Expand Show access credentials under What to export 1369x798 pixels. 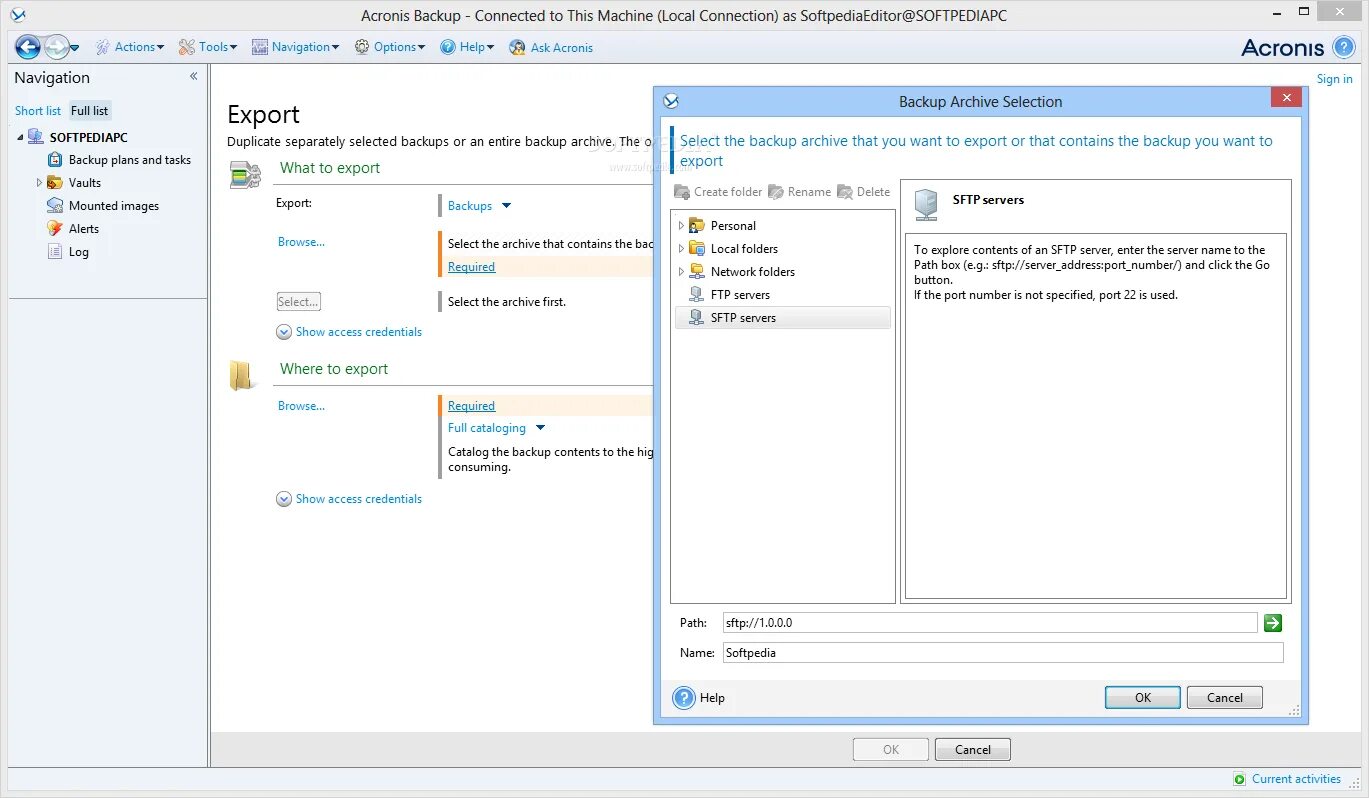tap(349, 332)
